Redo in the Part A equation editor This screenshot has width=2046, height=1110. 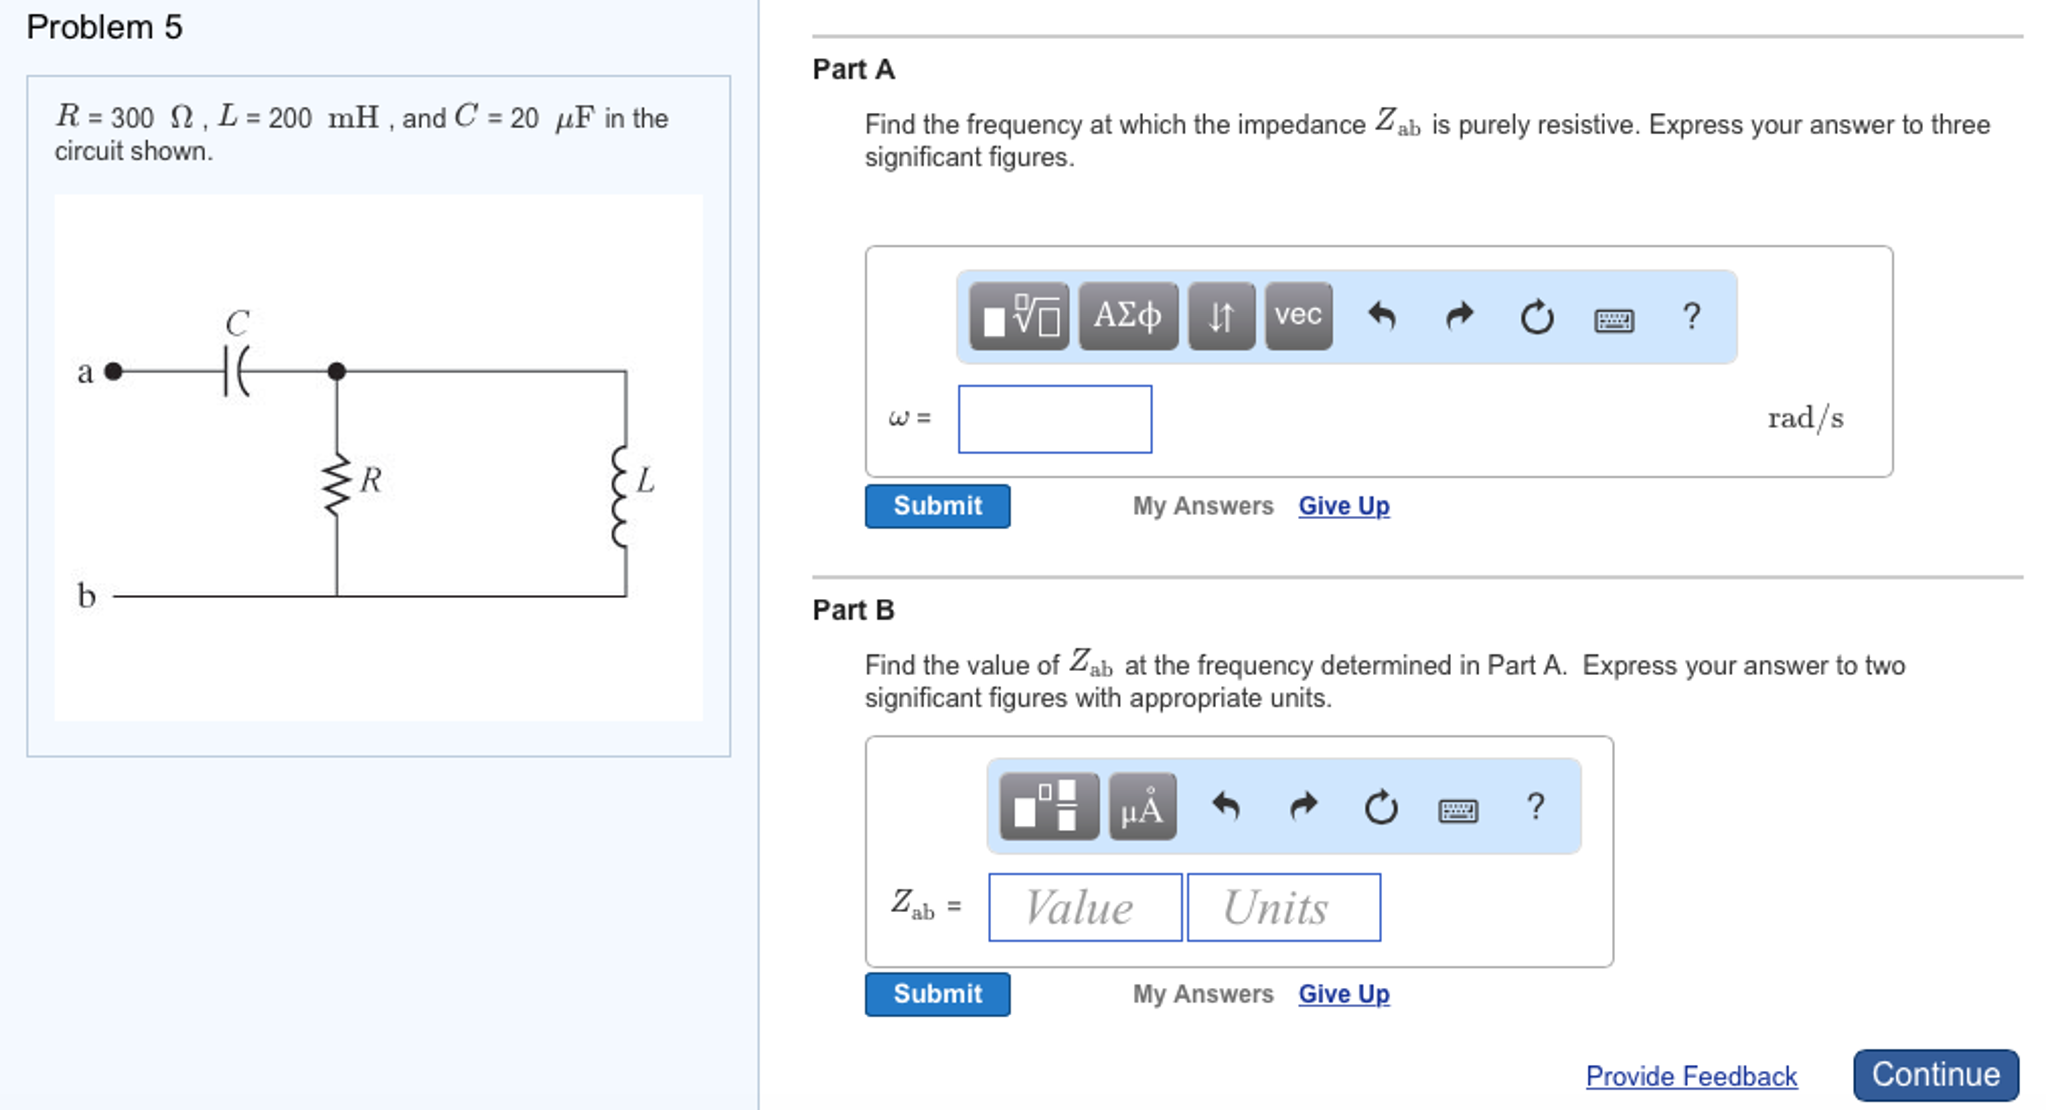coord(1459,314)
